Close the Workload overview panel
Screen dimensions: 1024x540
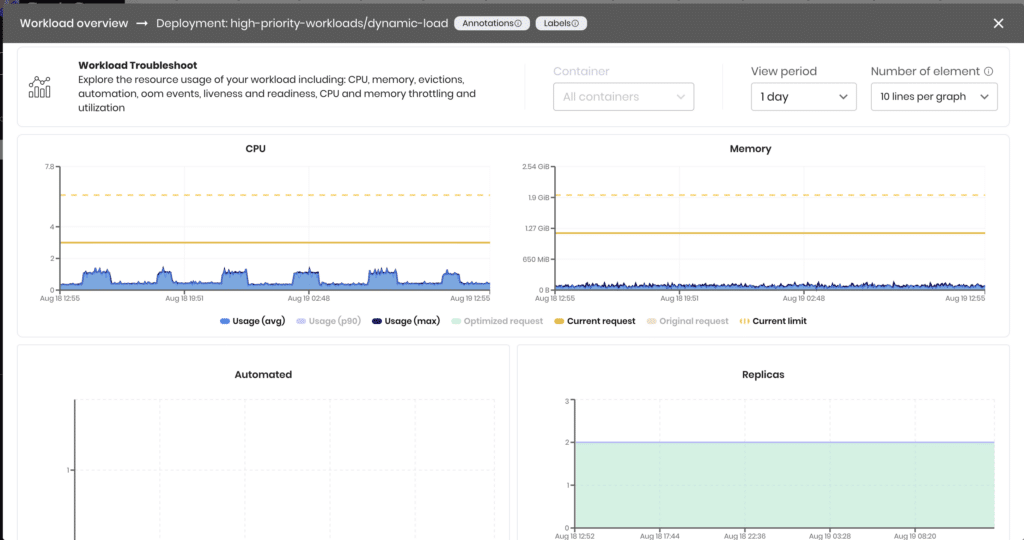coord(997,23)
